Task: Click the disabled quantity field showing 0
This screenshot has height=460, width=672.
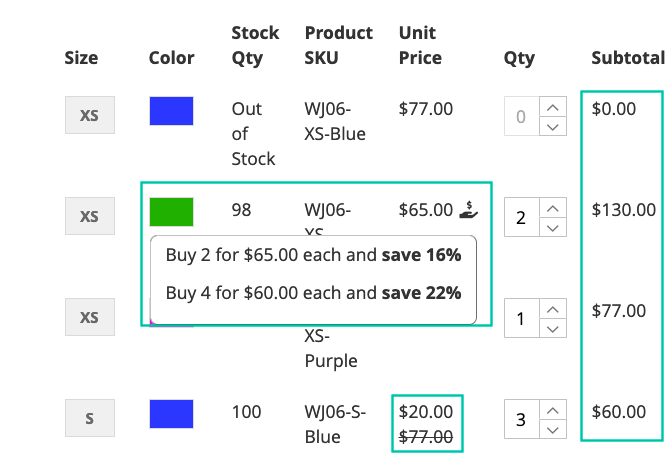Action: pos(522,116)
